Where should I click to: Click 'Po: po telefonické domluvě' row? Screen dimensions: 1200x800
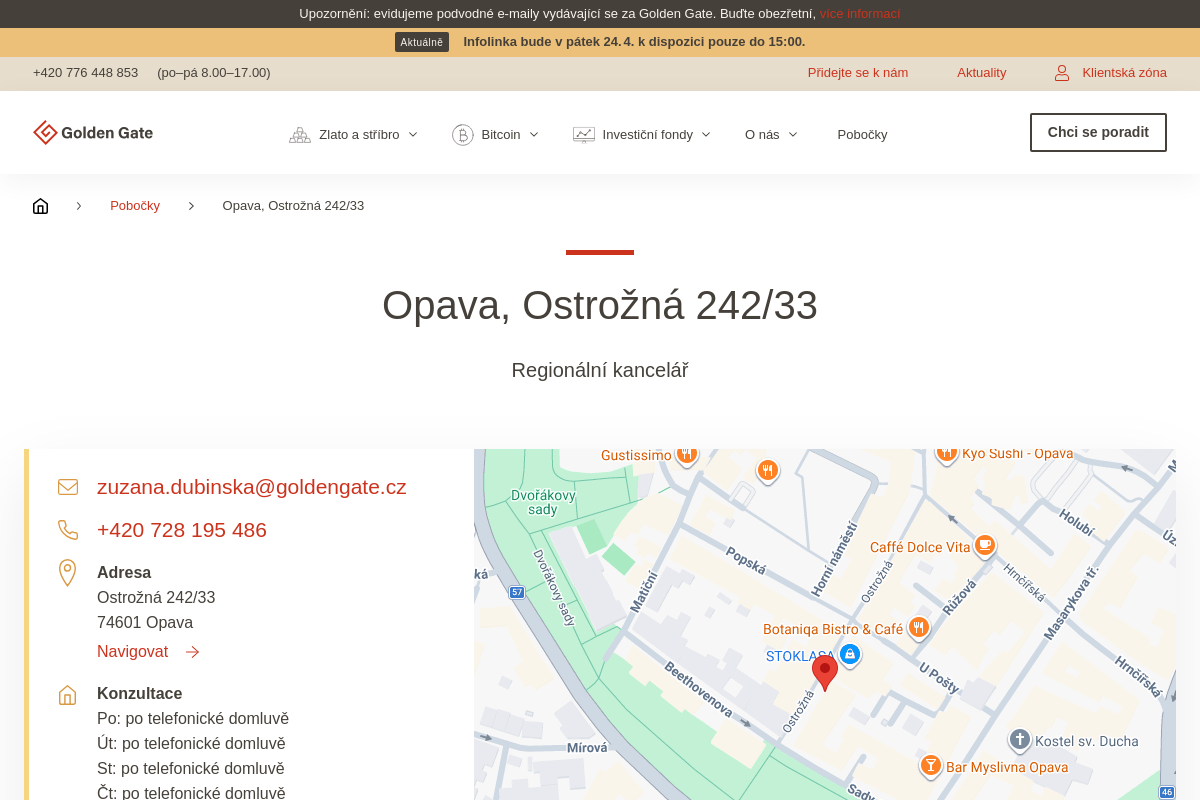(x=193, y=719)
